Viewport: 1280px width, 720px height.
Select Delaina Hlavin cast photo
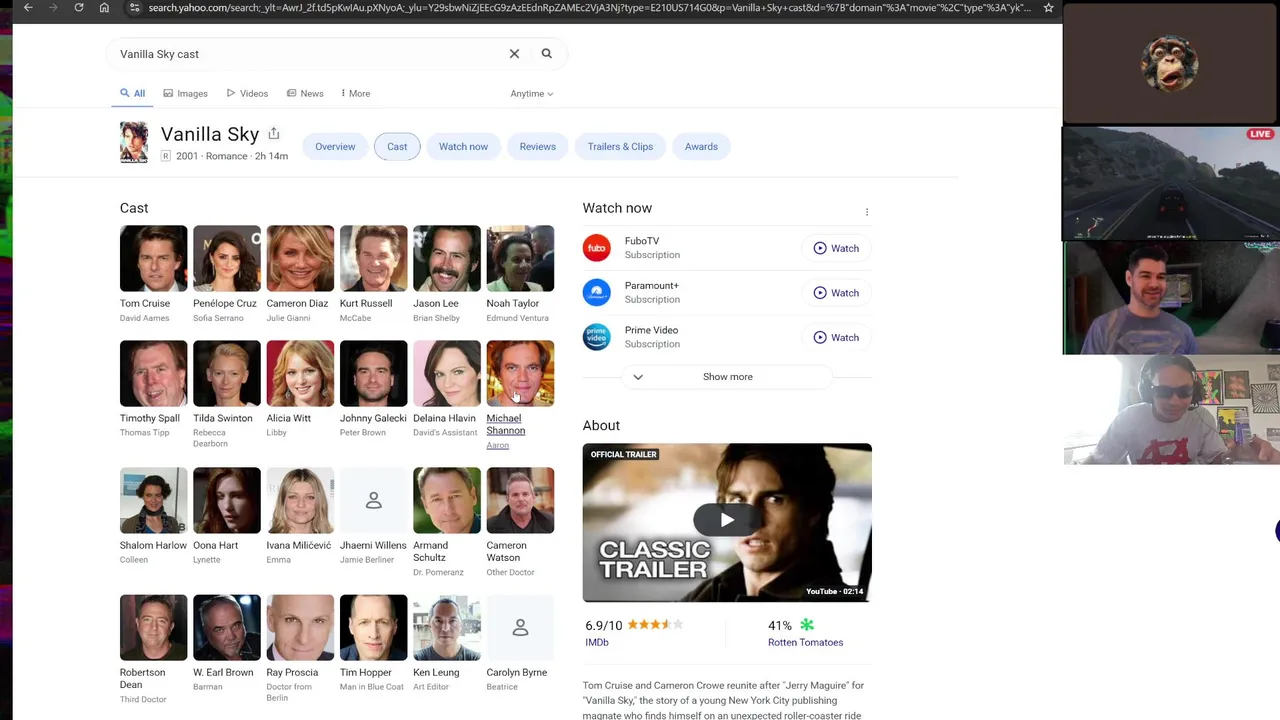(x=447, y=373)
